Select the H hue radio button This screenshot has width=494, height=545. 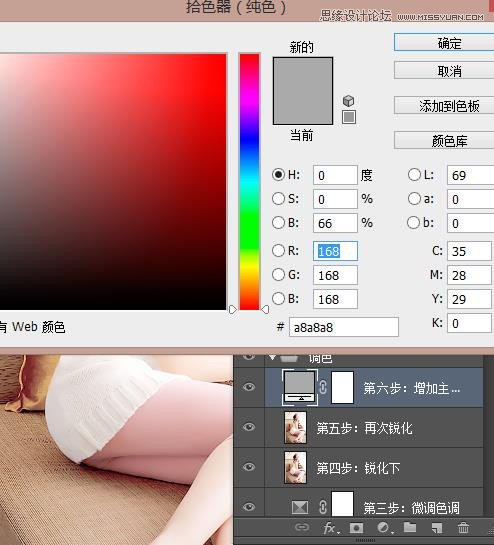pyautogui.click(x=278, y=174)
